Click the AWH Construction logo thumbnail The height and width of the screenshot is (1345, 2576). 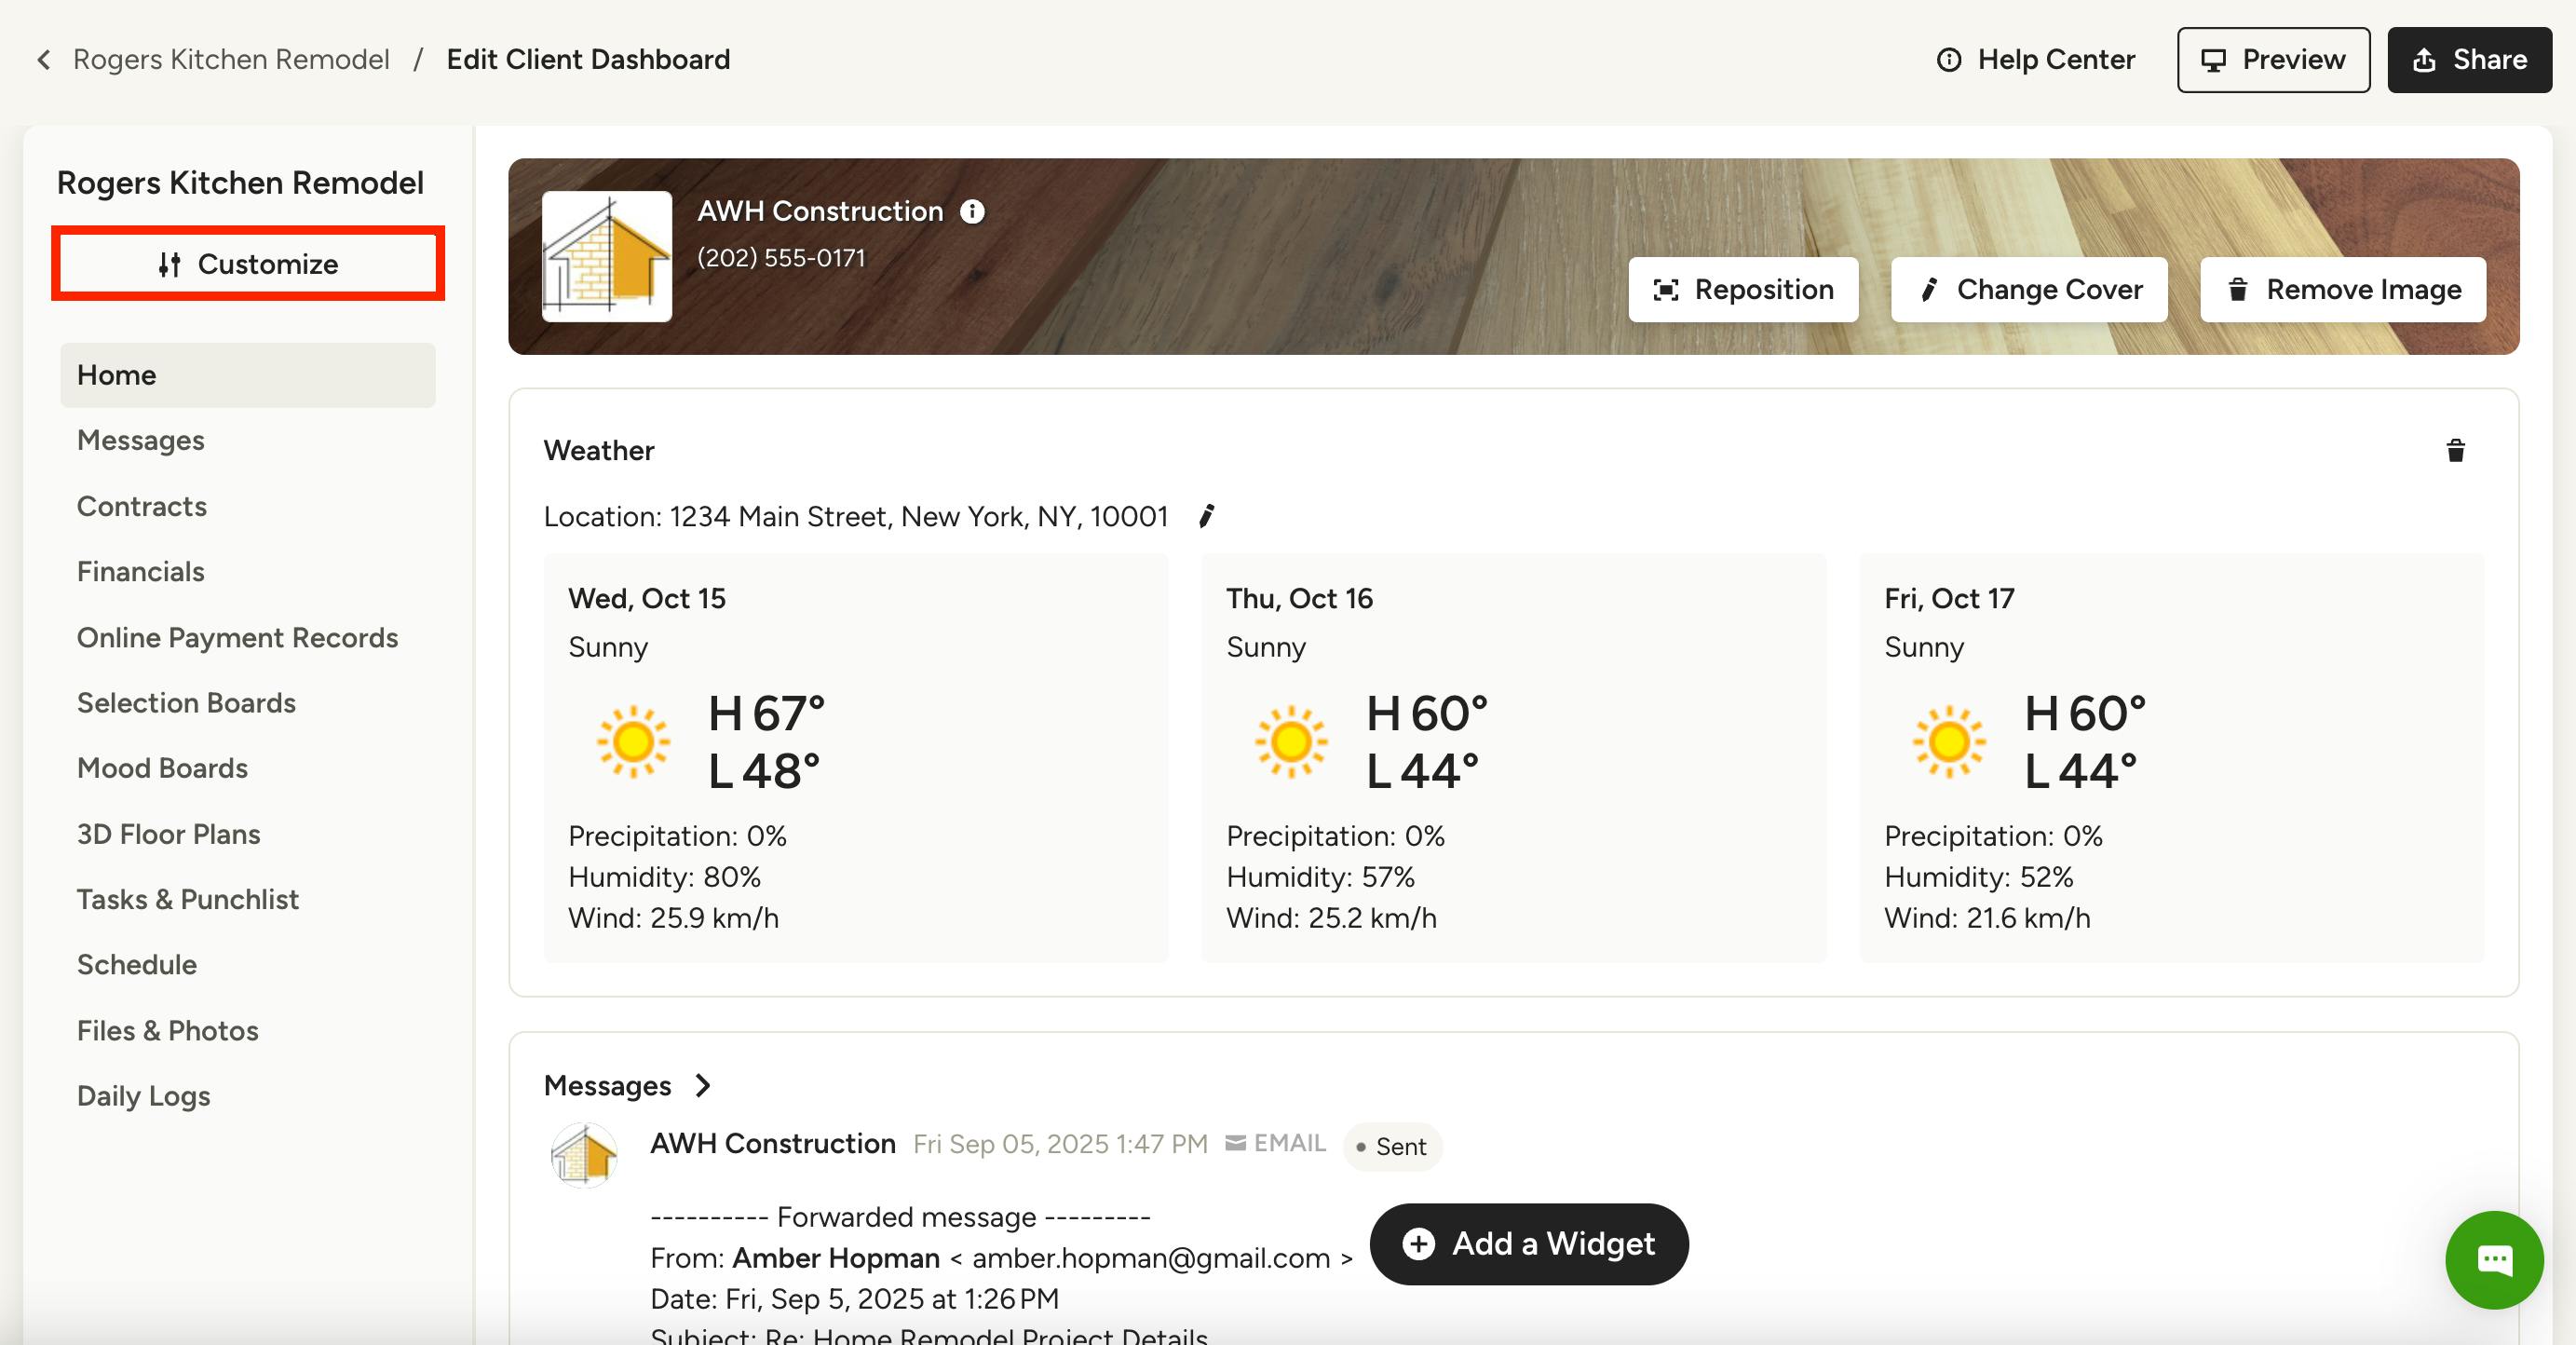(x=607, y=257)
